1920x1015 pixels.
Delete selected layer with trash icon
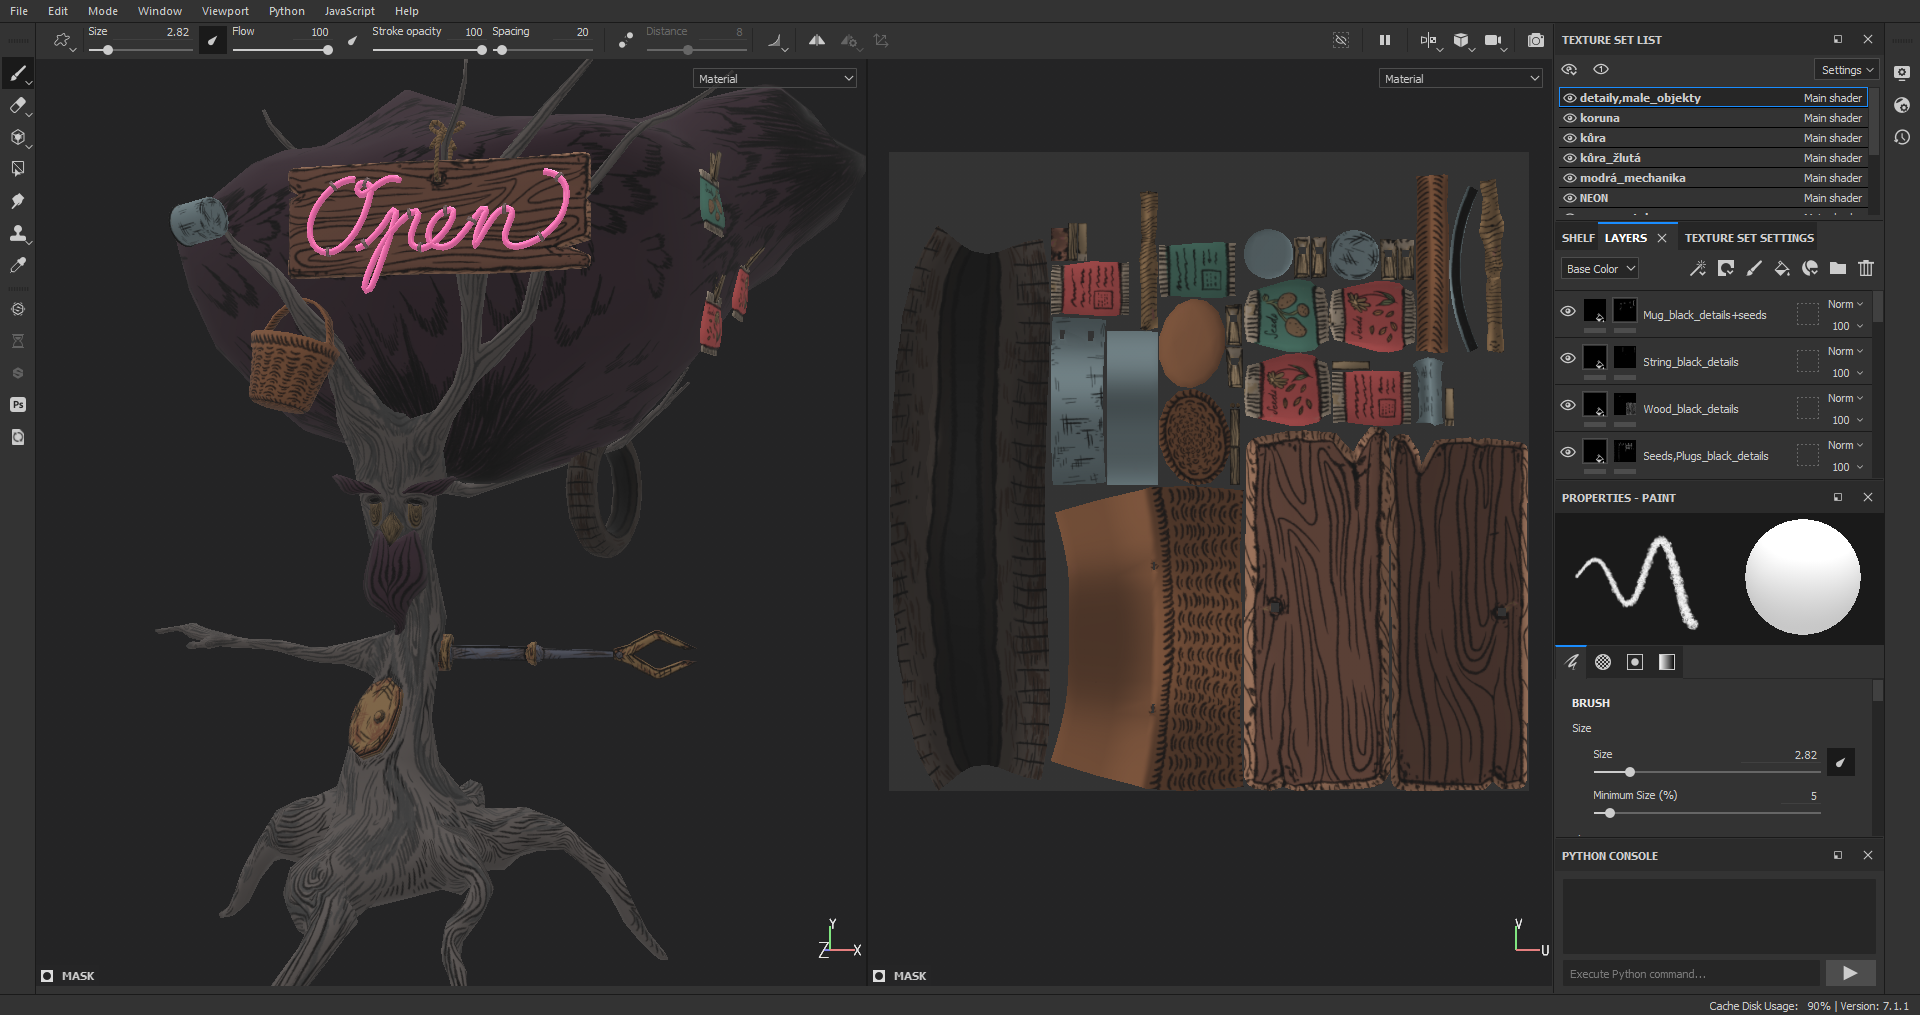(x=1866, y=268)
